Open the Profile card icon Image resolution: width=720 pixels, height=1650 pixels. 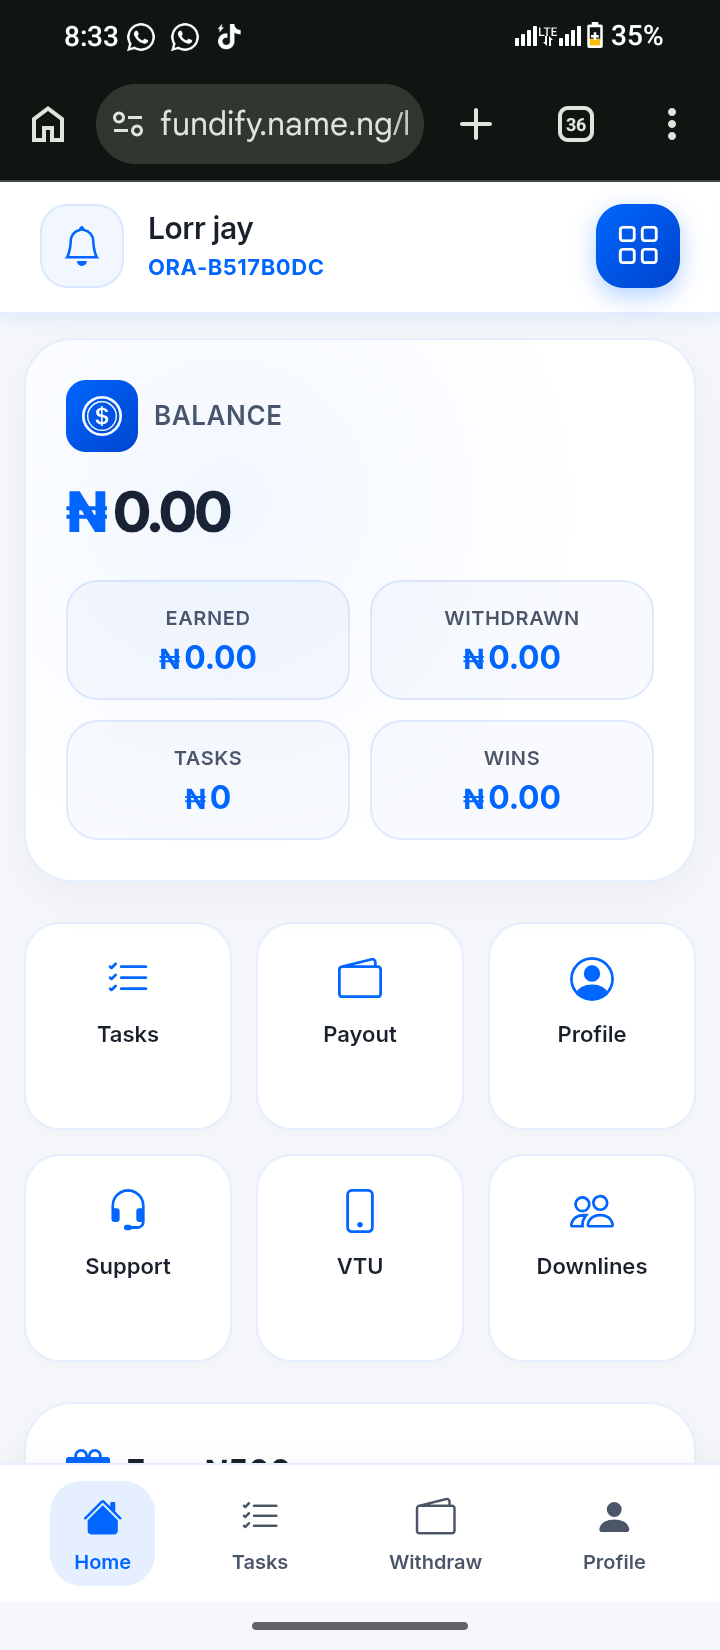(592, 980)
